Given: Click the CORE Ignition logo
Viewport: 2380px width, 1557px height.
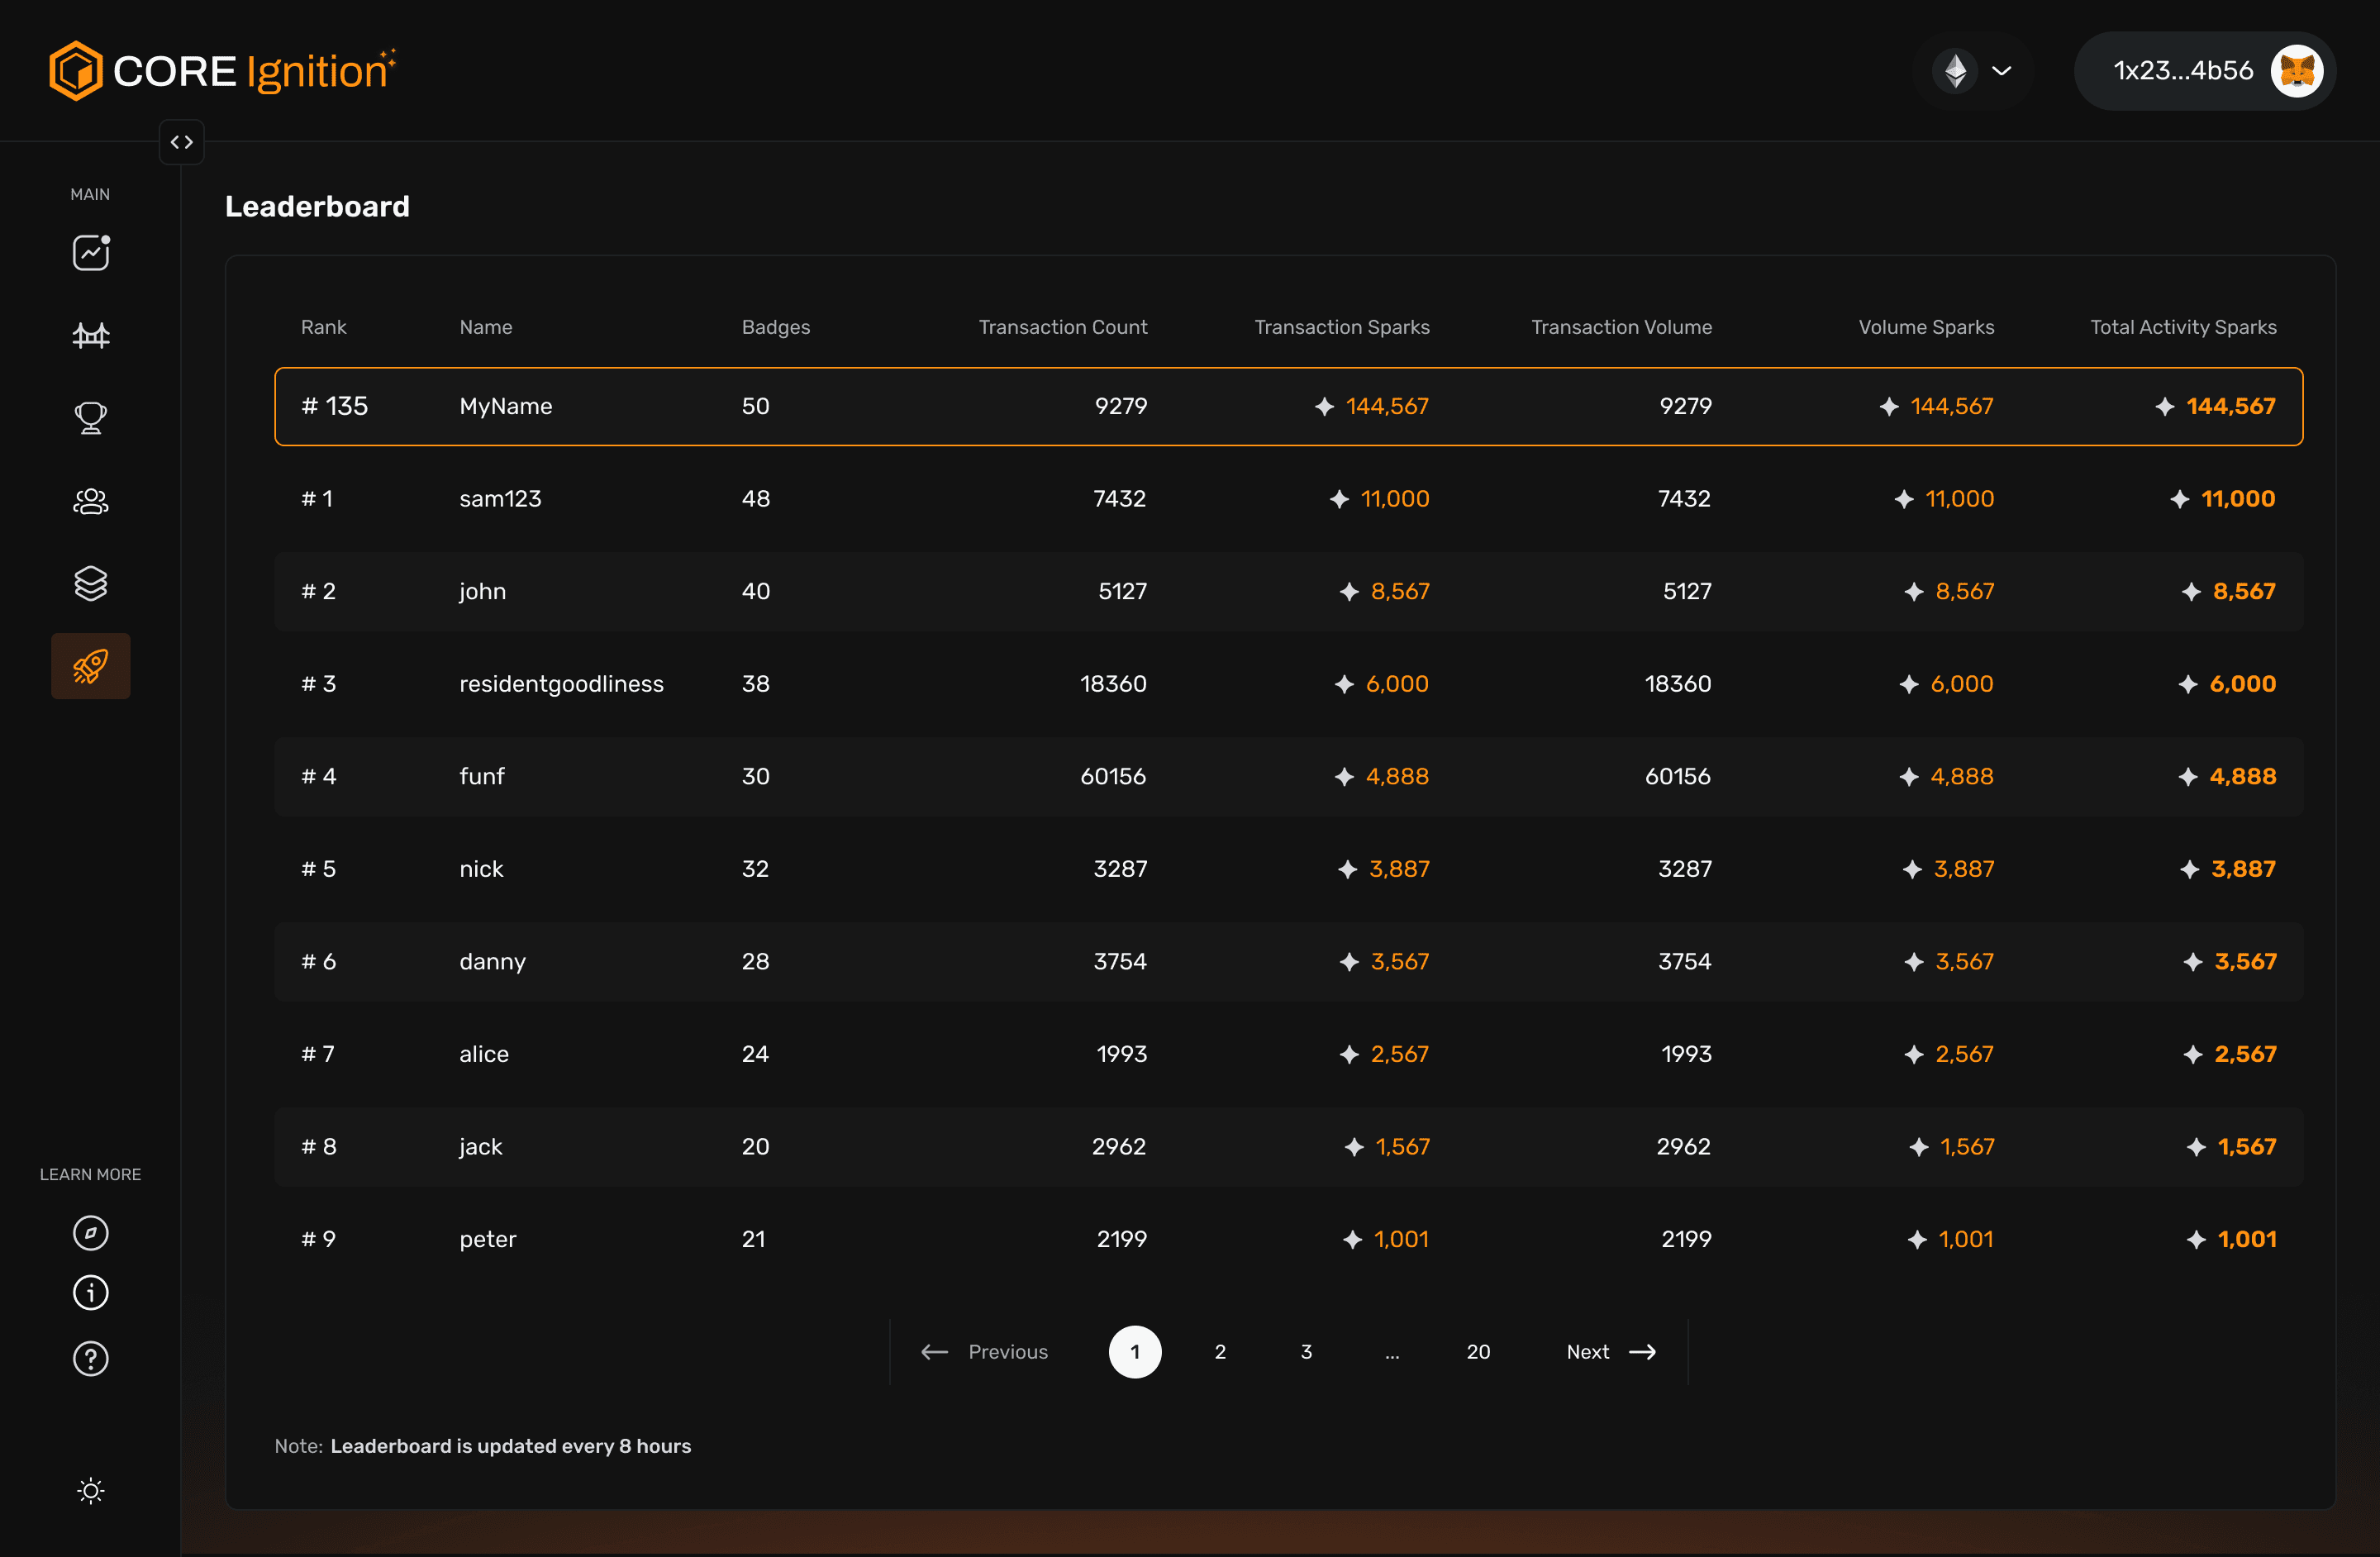Looking at the screenshot, I should [x=222, y=71].
